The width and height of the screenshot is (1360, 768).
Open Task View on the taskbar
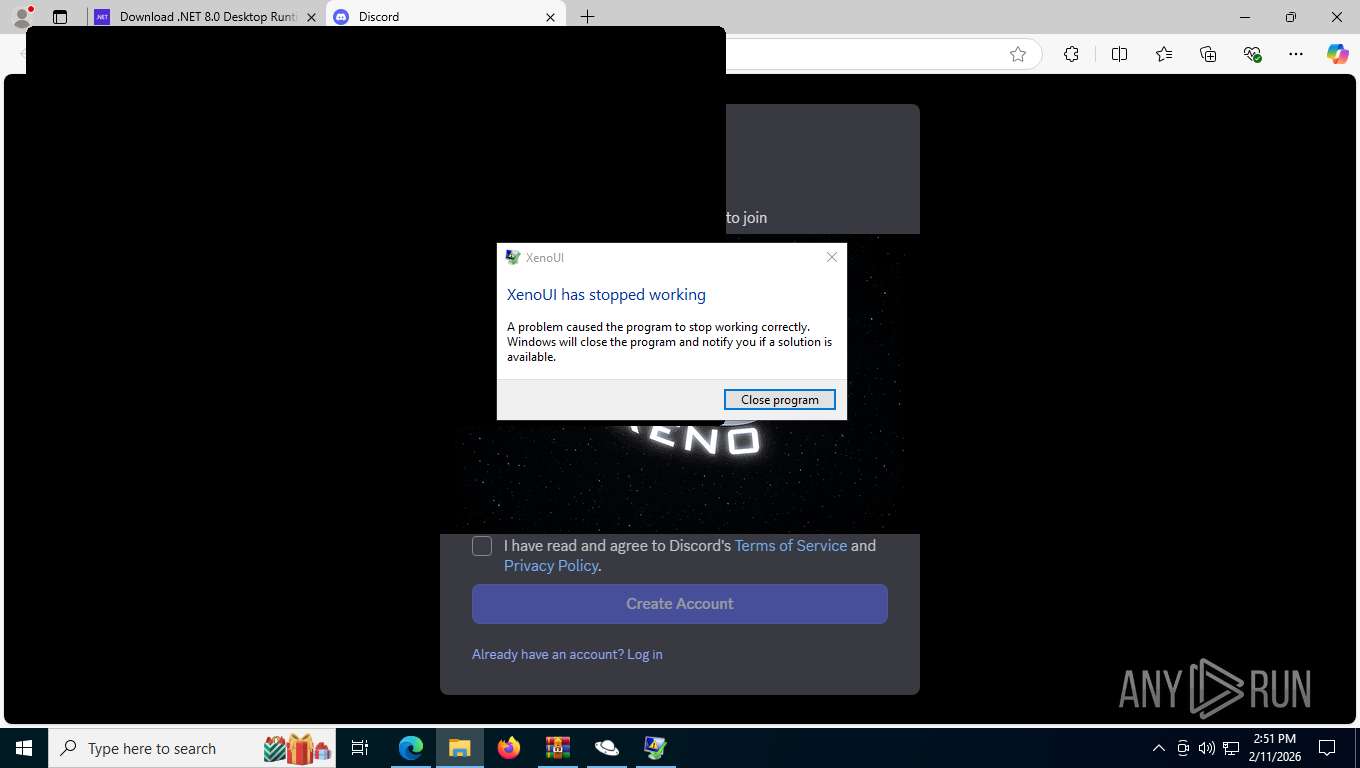(360, 748)
